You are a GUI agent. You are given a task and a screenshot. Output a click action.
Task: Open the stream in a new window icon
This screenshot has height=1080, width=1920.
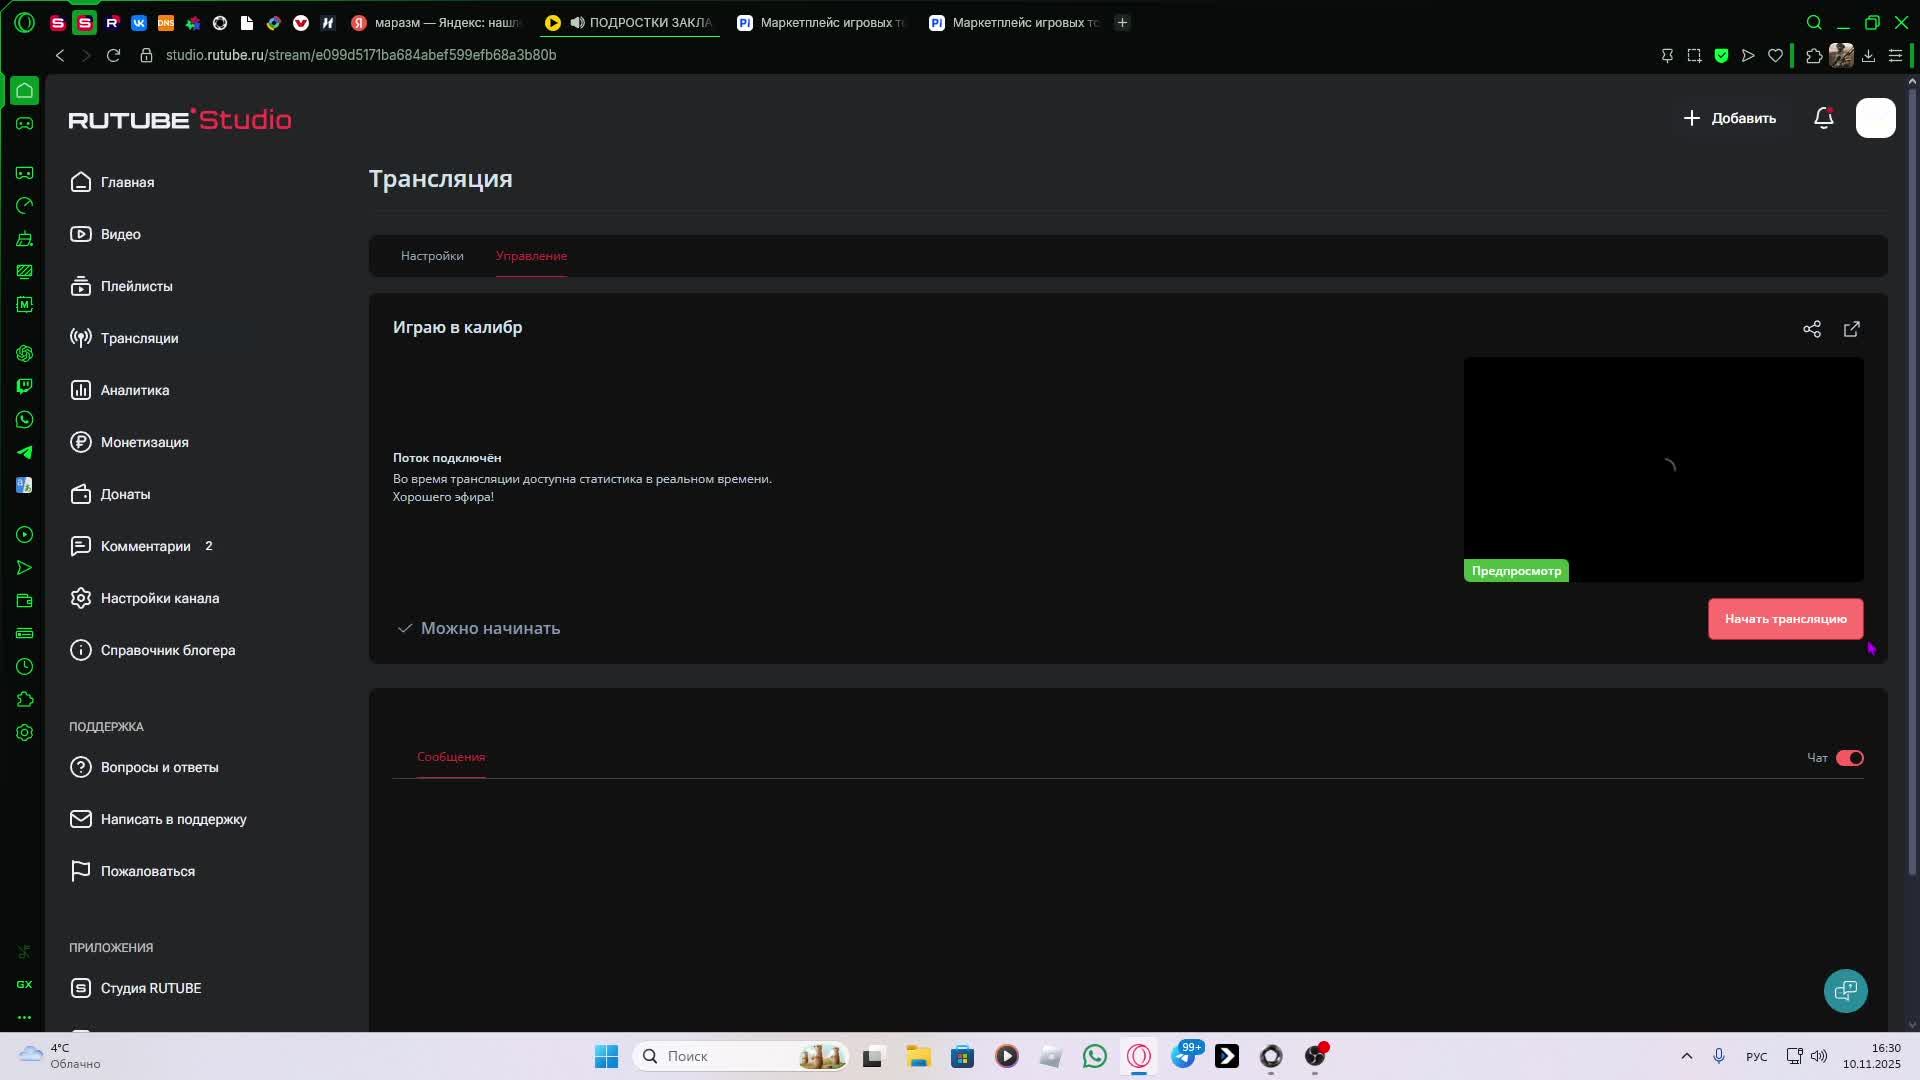pyautogui.click(x=1851, y=329)
